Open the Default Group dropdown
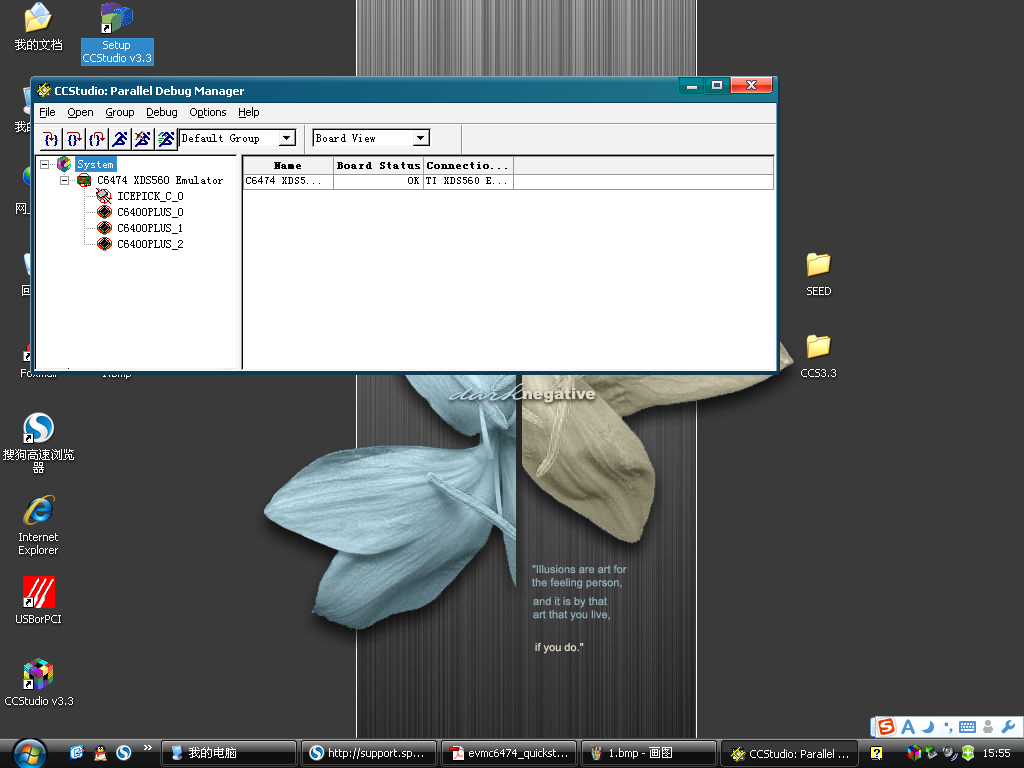This screenshot has width=1024, height=768. pyautogui.click(x=286, y=138)
